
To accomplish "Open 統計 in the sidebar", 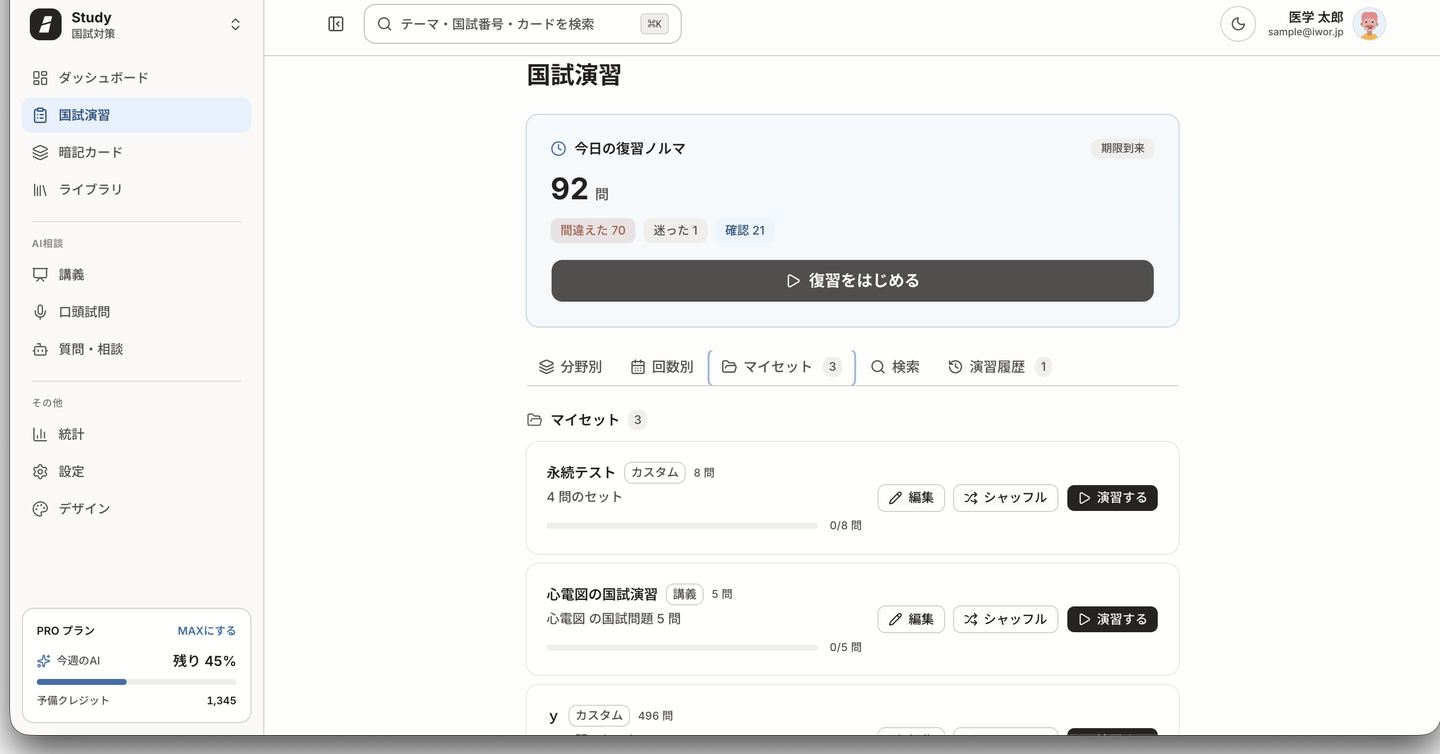I will click(137, 434).
